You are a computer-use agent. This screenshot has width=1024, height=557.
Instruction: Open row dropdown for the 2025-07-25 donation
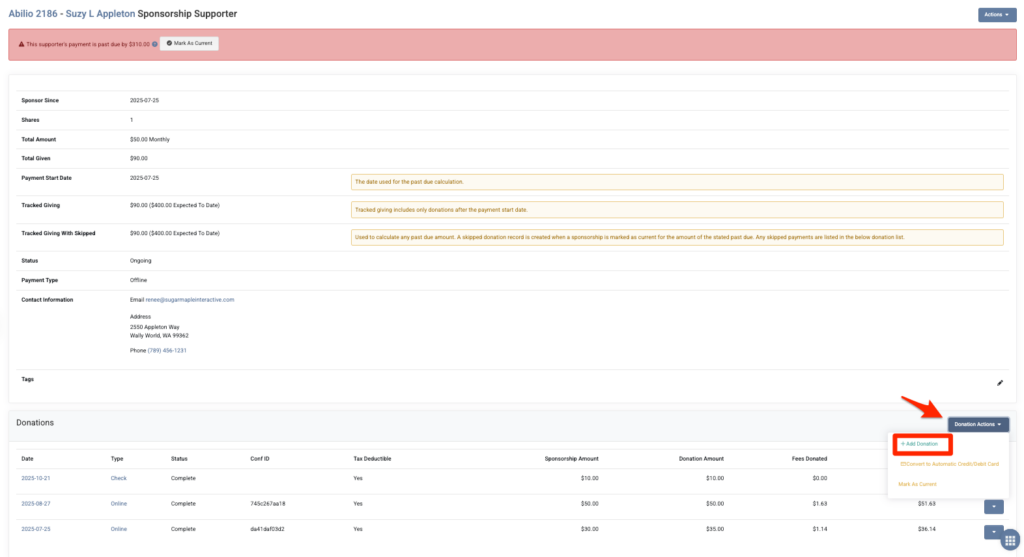click(x=996, y=532)
